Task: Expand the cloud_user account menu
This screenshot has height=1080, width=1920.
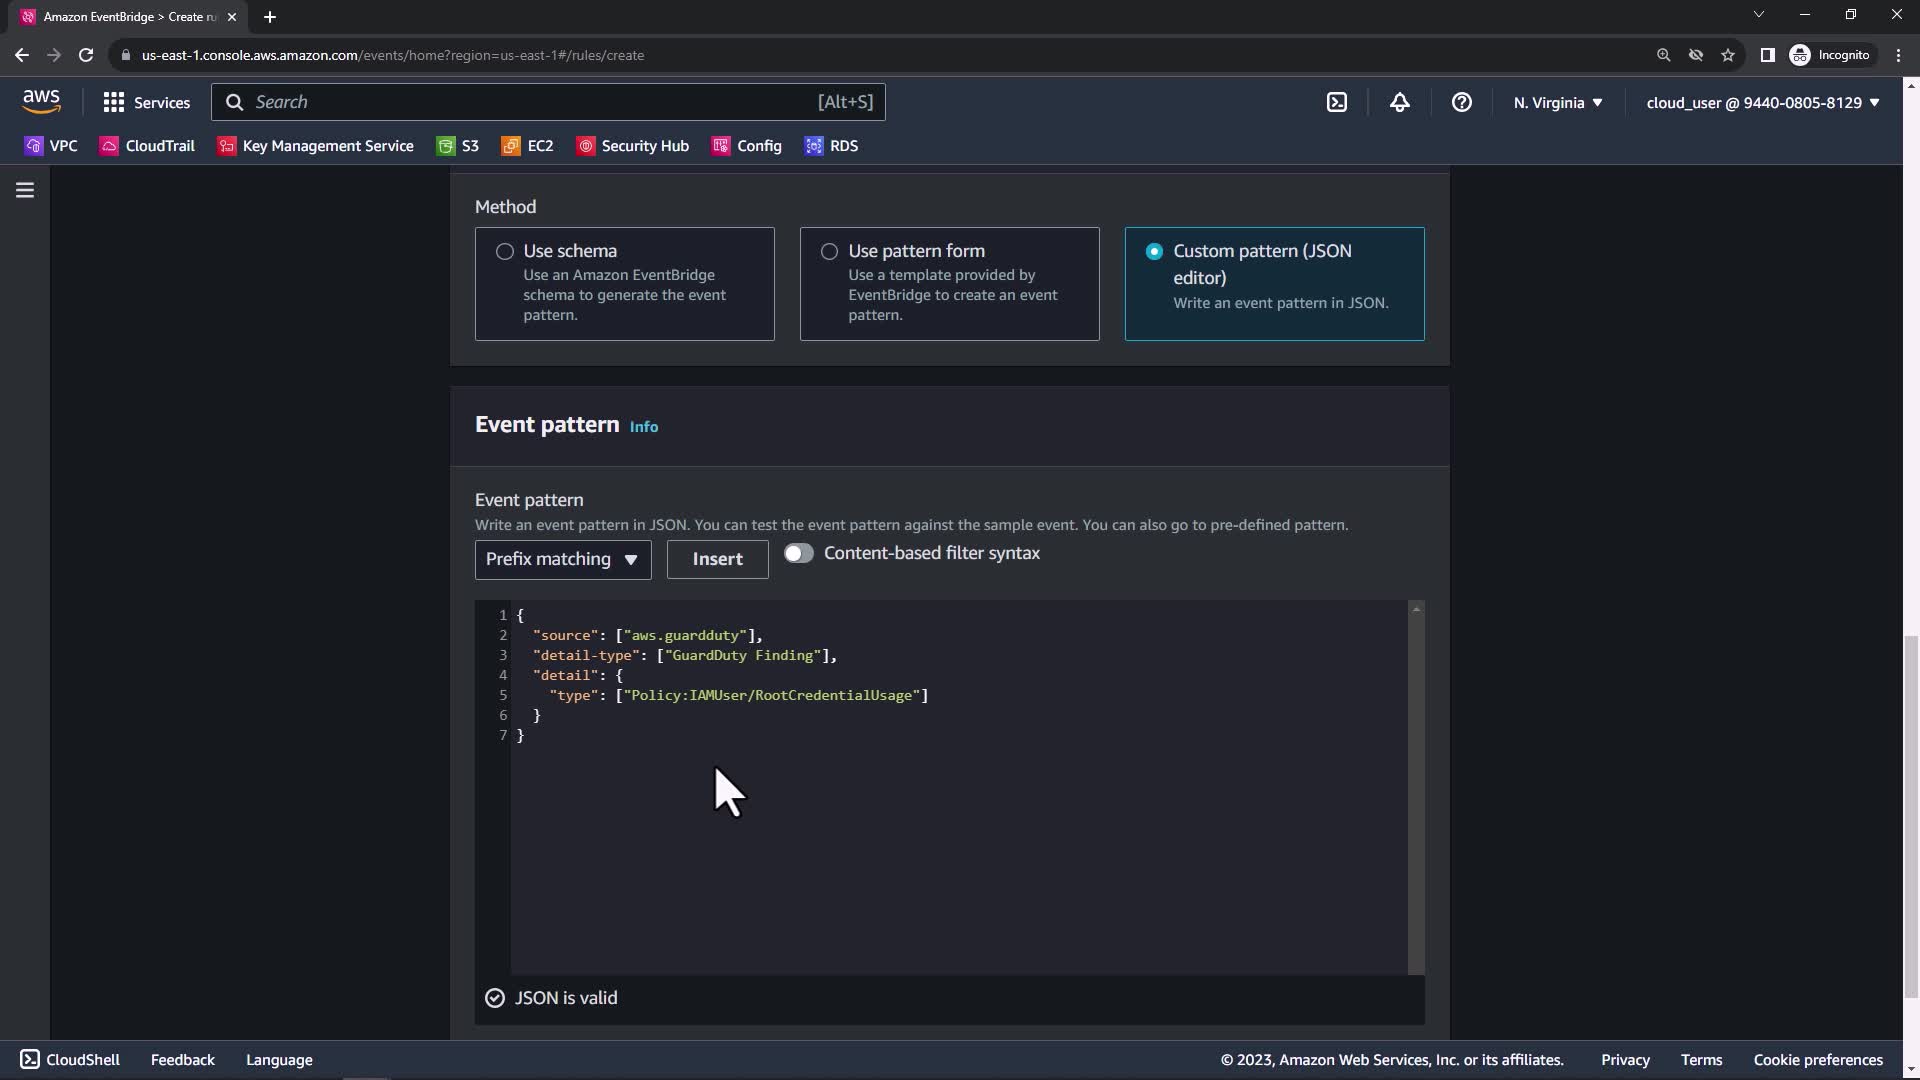Action: tap(1762, 102)
